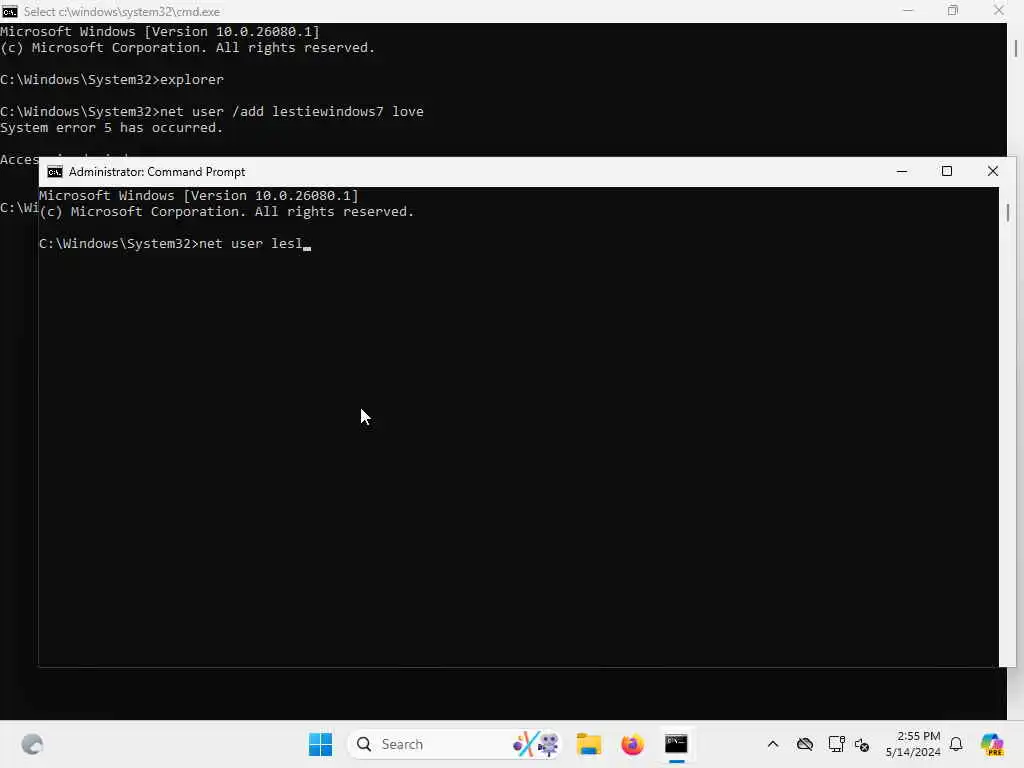Click the 'Administrator: Command Prompt' title text

[157, 172]
